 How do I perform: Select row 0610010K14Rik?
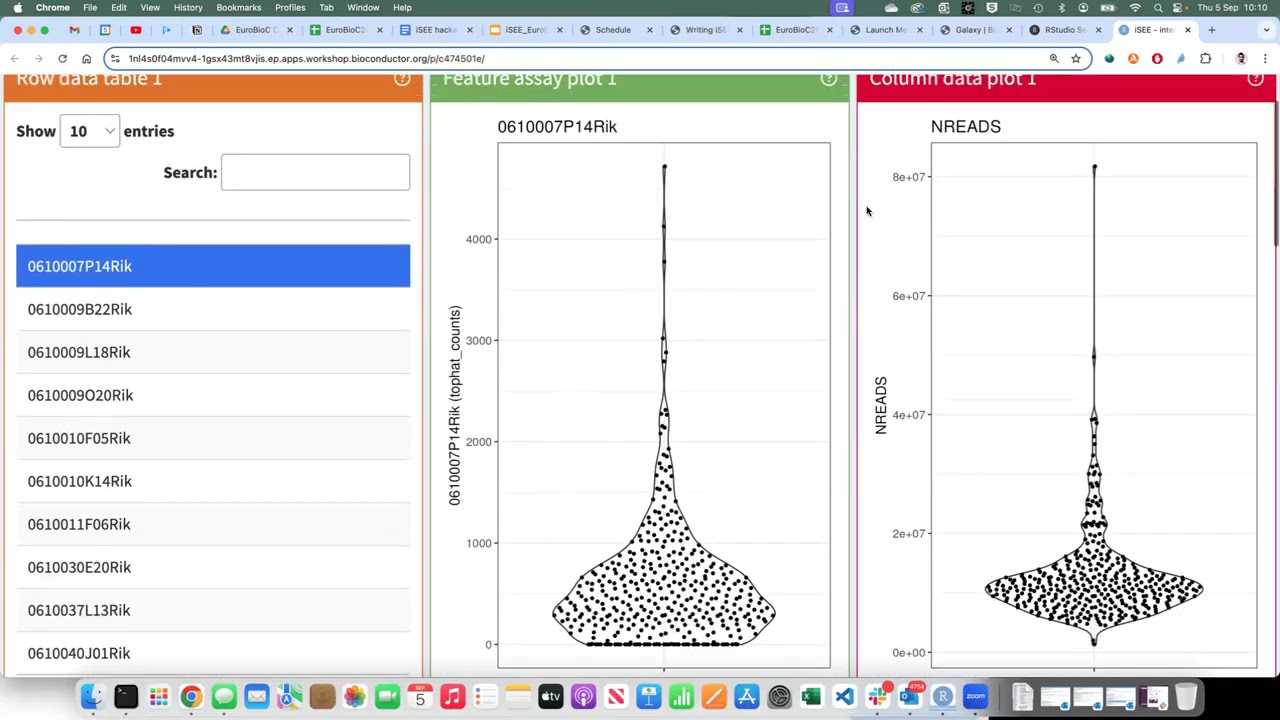tap(213, 481)
